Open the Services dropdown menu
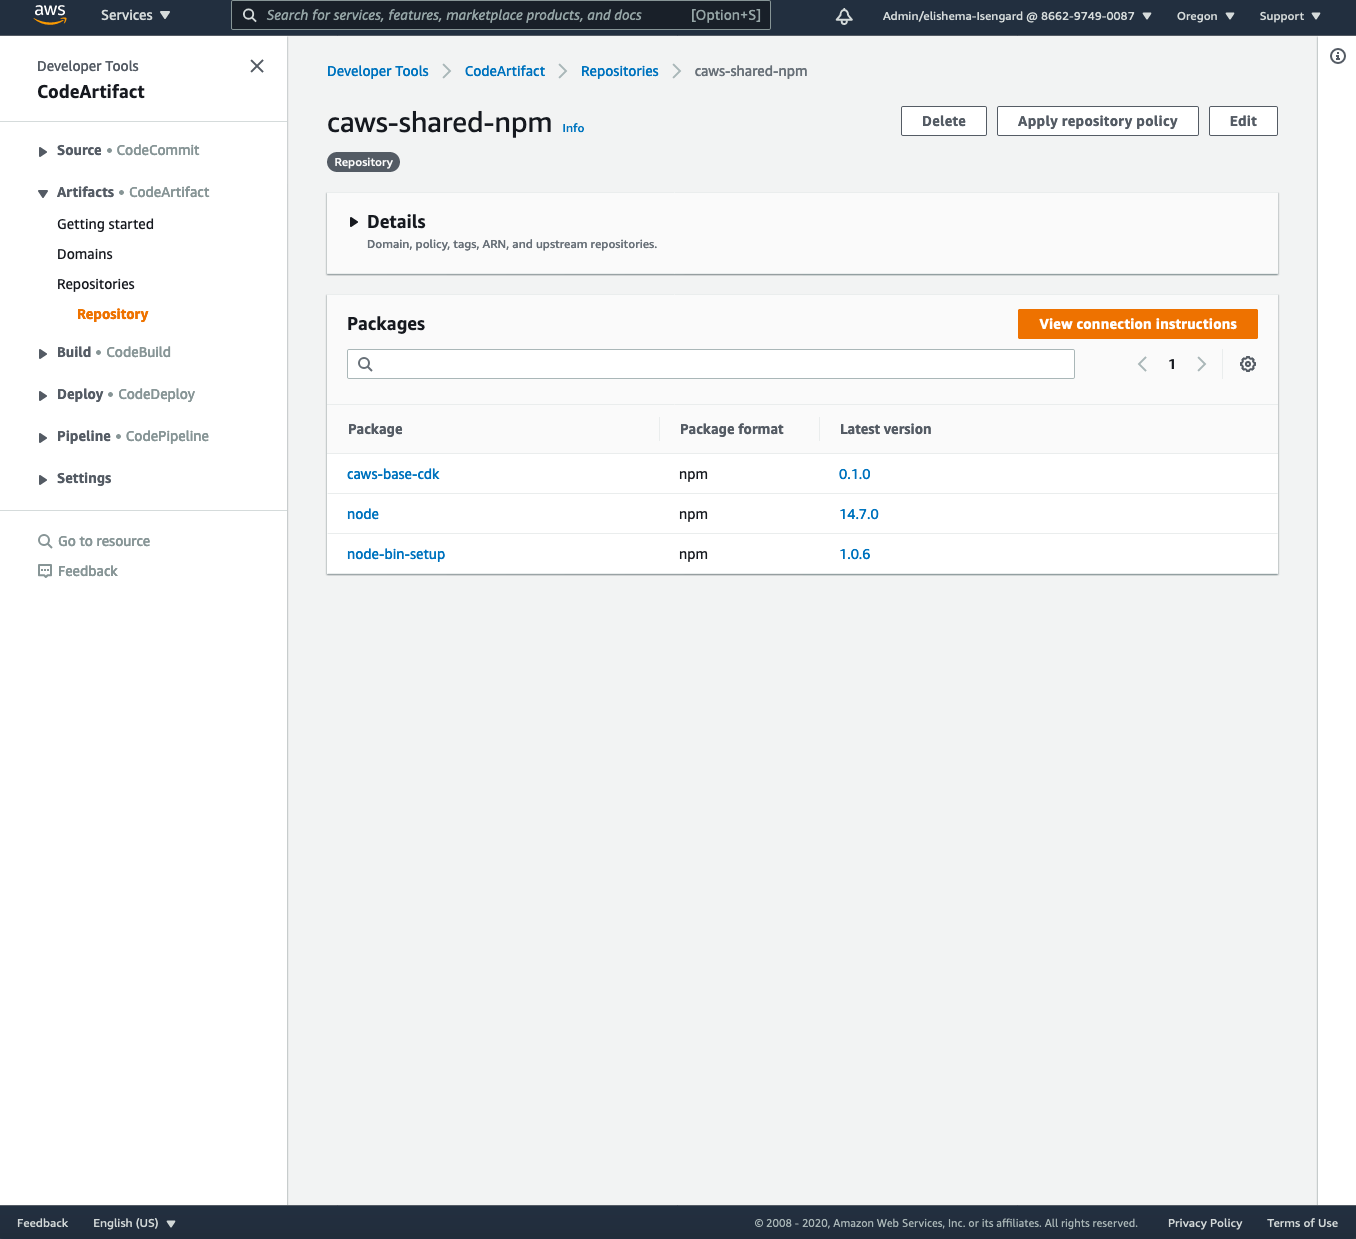1356x1239 pixels. click(136, 15)
